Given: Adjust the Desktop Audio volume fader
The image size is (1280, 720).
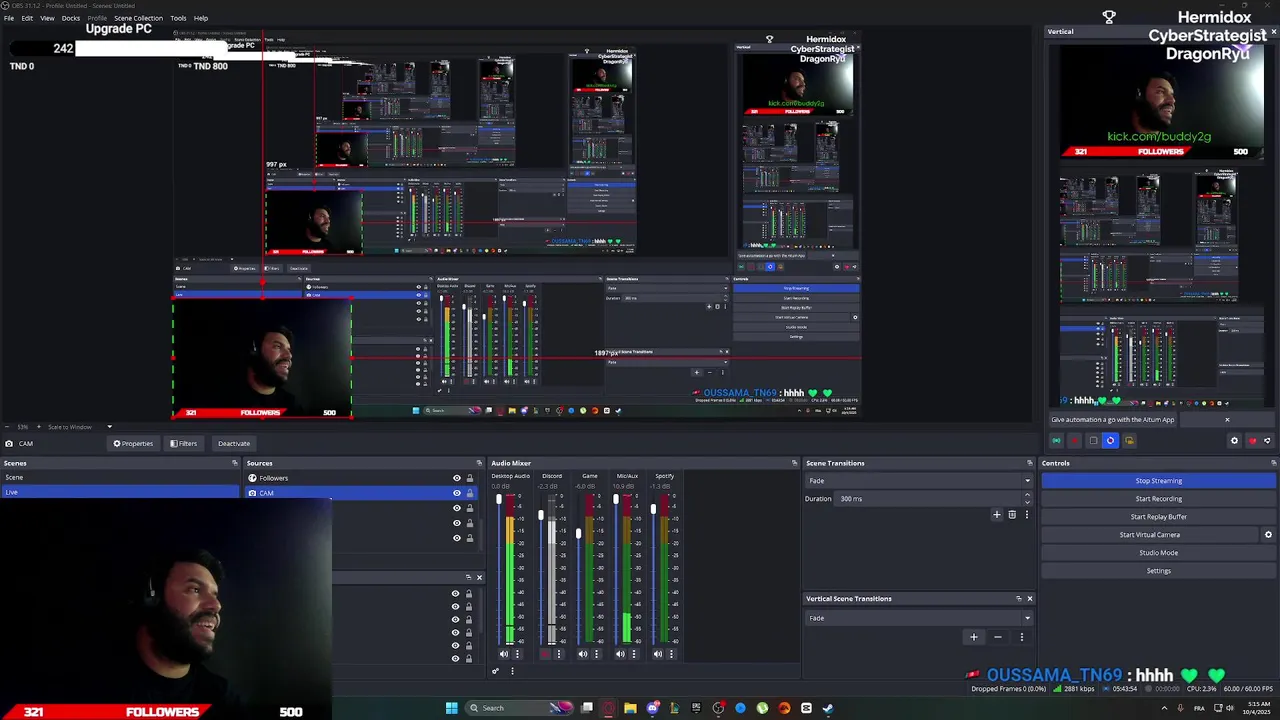Looking at the screenshot, I should point(499,499).
